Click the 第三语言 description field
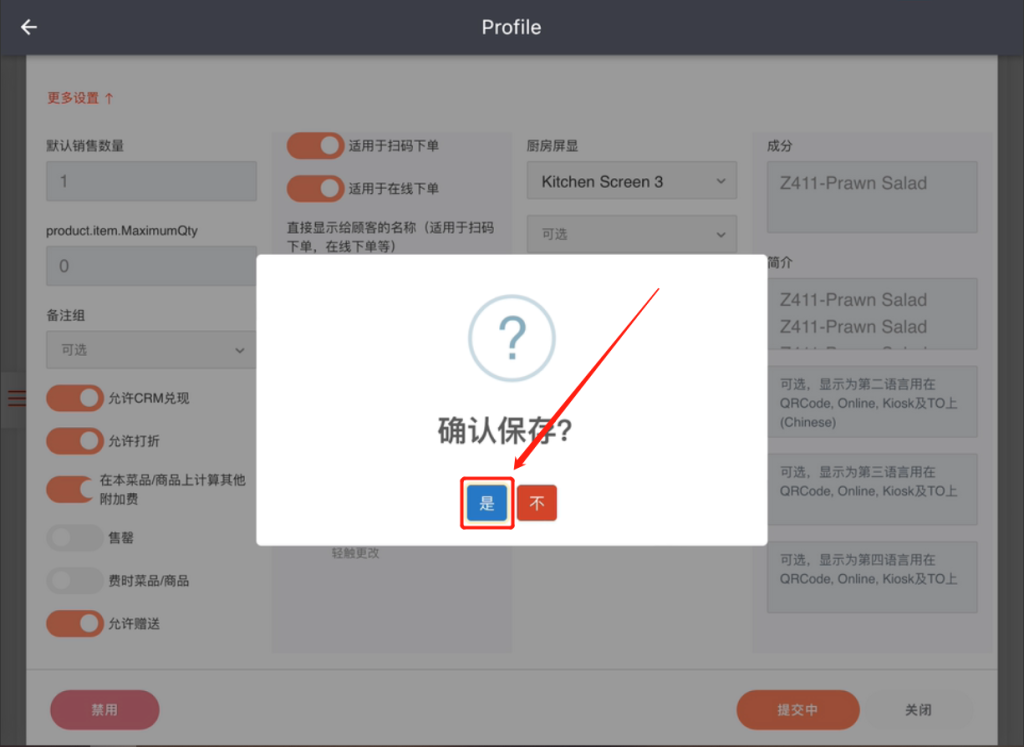 872,490
